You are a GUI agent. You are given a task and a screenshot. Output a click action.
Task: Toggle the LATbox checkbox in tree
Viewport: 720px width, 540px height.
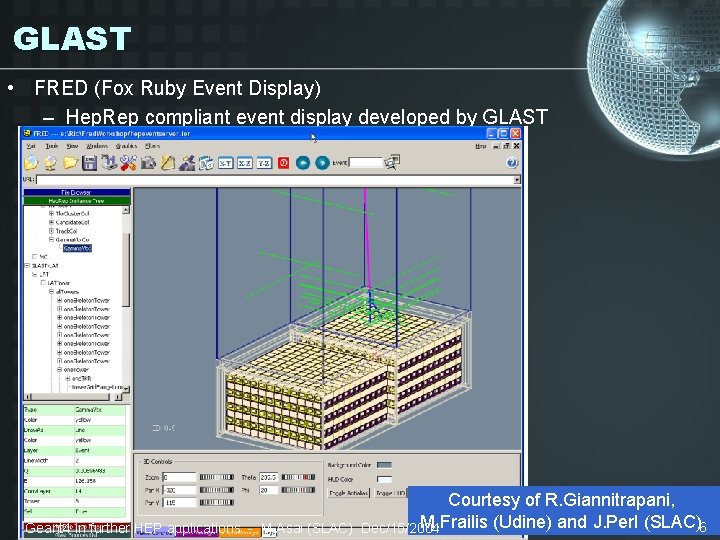[x=43, y=283]
